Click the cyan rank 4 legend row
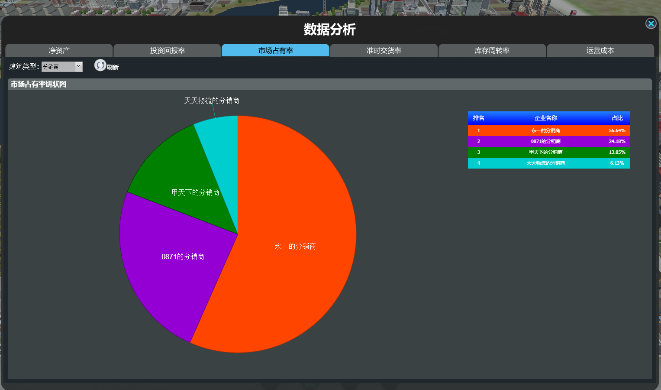Screen dimensions: 661x390 [549, 163]
